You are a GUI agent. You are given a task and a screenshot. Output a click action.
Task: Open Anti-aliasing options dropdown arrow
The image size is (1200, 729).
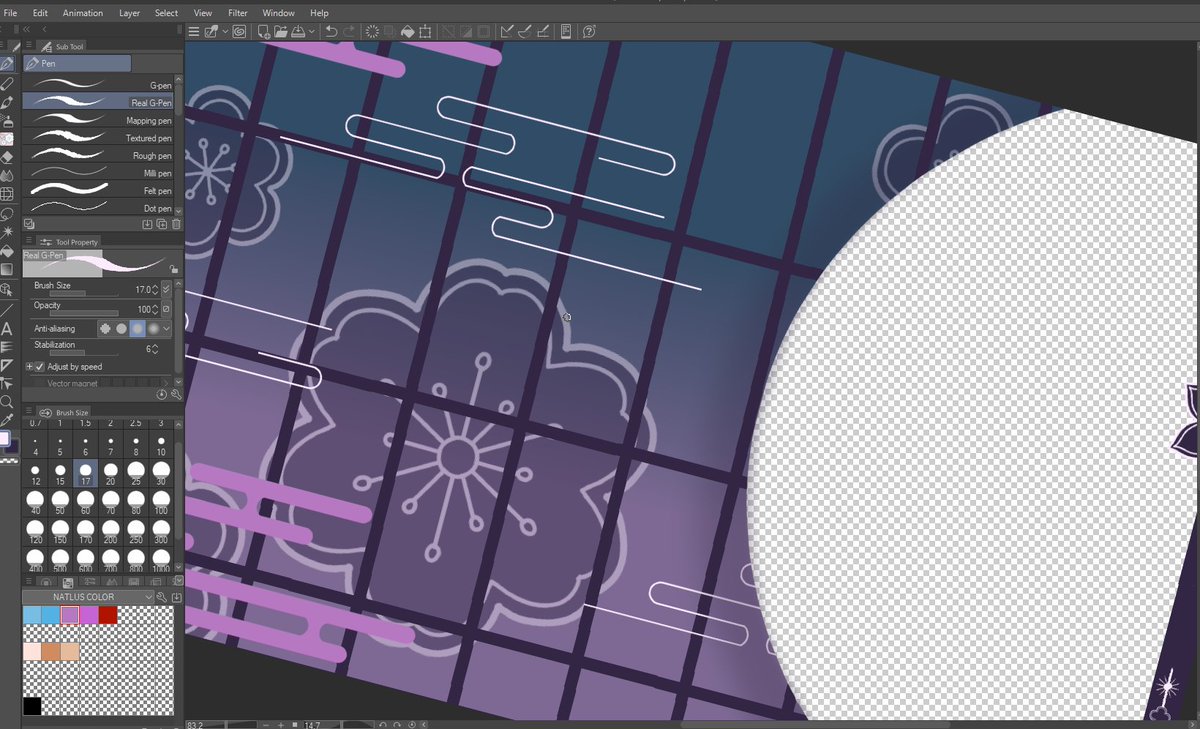pos(167,329)
